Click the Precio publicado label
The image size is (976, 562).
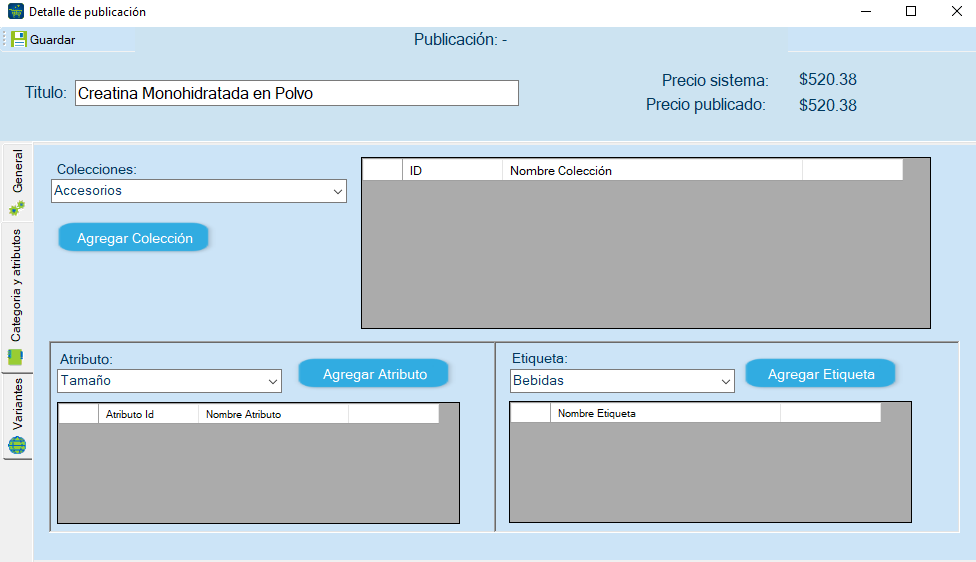pos(706,105)
